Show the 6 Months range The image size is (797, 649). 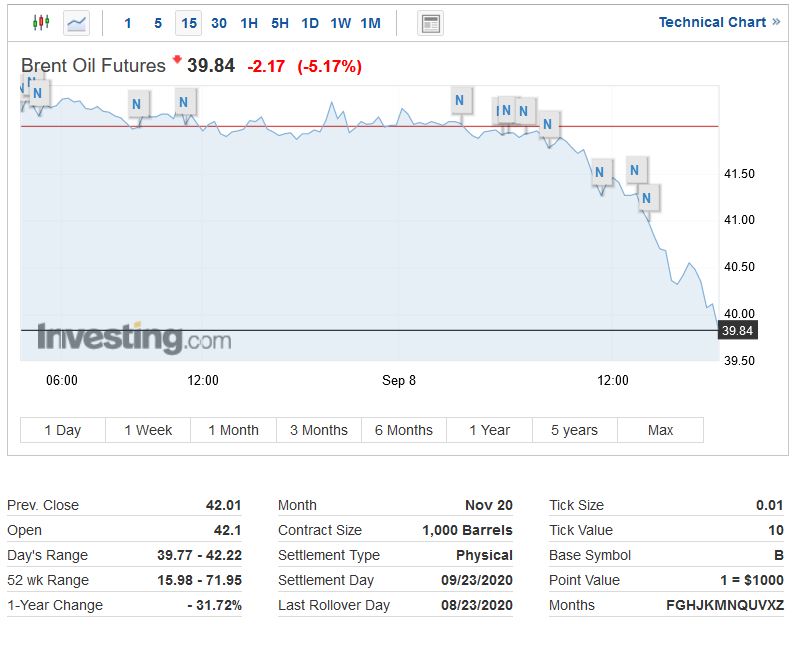point(404,430)
